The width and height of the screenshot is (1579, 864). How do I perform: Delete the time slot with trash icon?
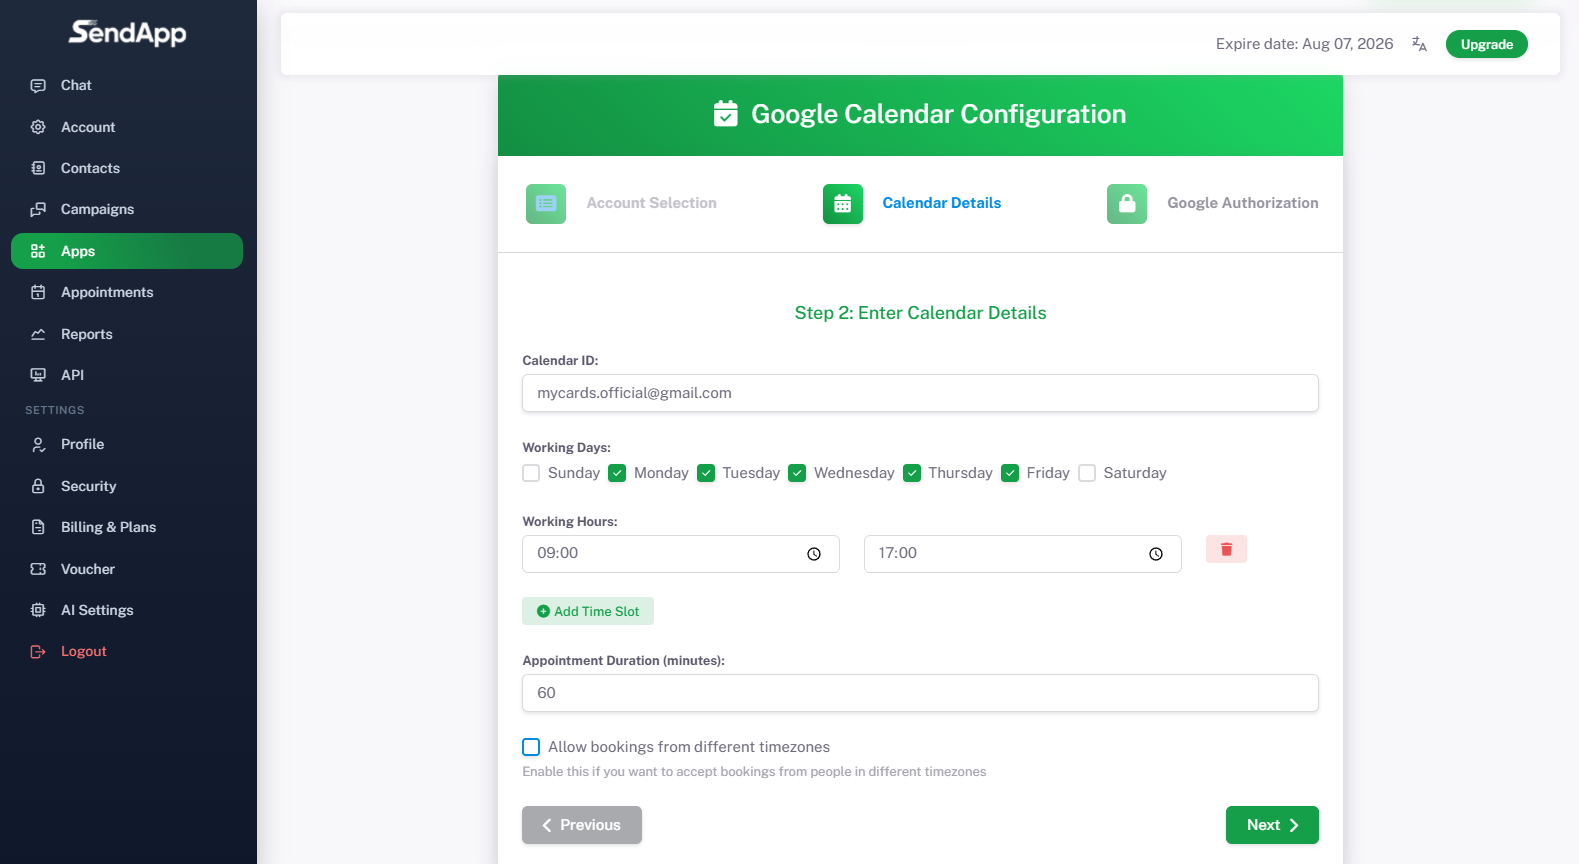click(x=1226, y=549)
